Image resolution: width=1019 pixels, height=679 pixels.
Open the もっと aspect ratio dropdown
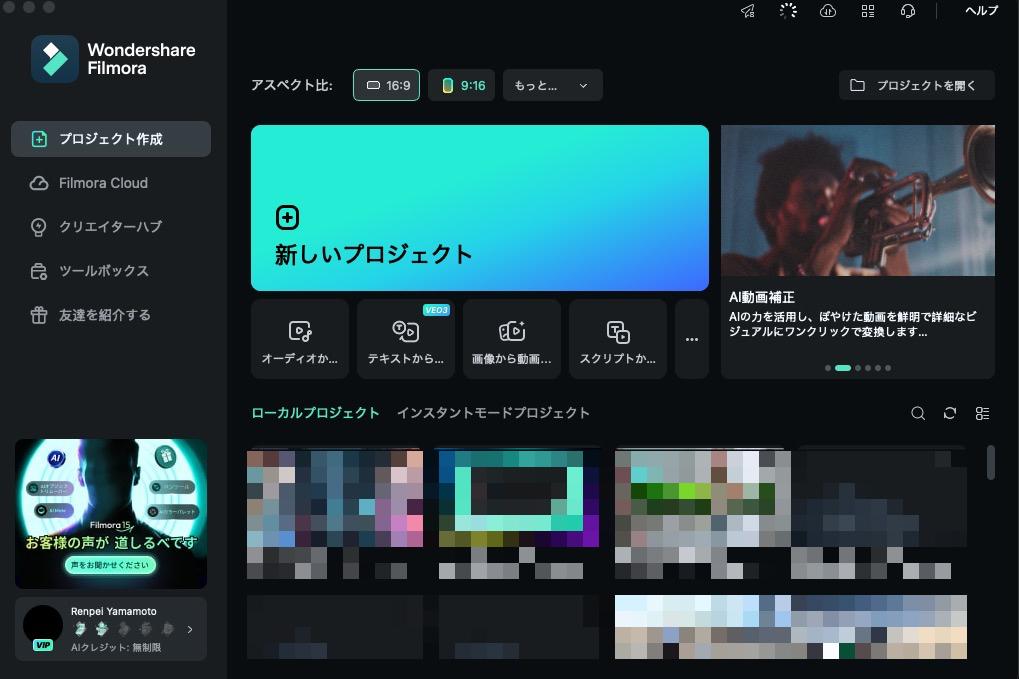pos(552,85)
